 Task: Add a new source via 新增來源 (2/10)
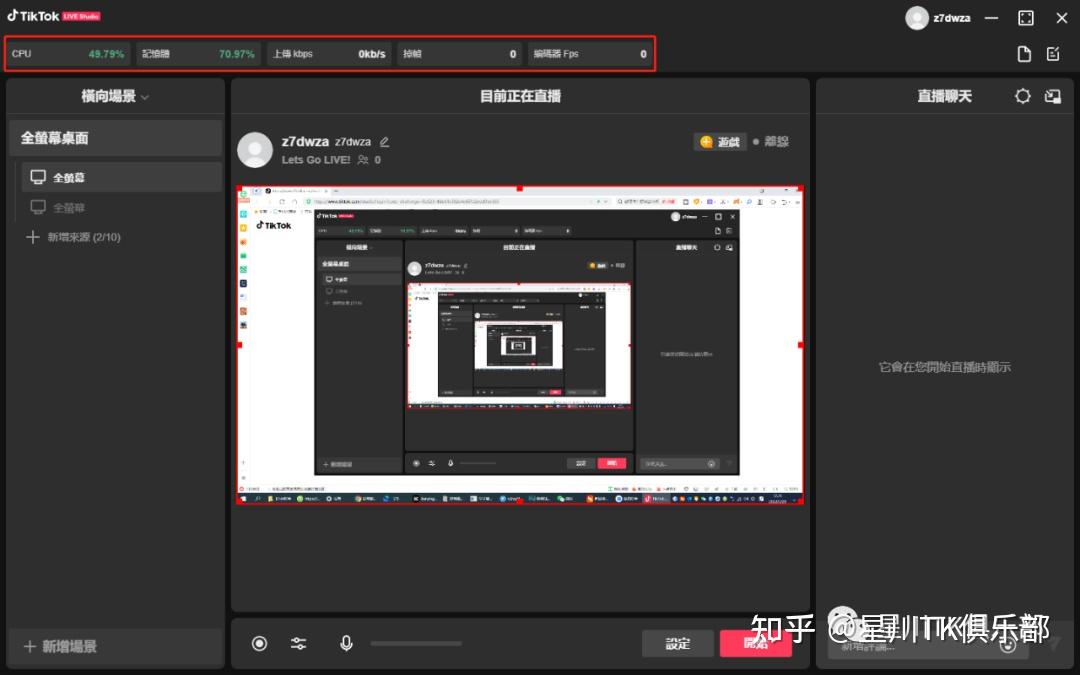point(73,237)
